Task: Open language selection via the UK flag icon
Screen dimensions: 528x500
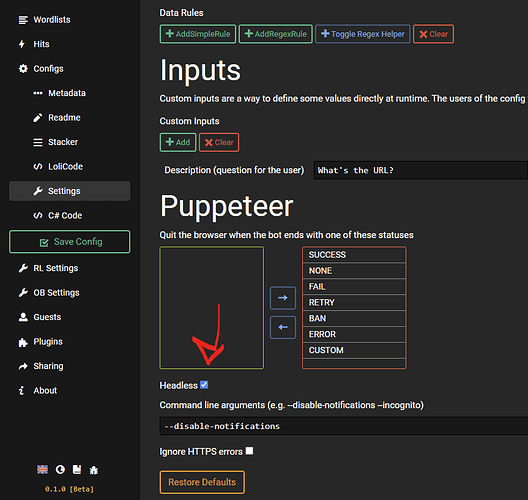Action: pyautogui.click(x=42, y=469)
